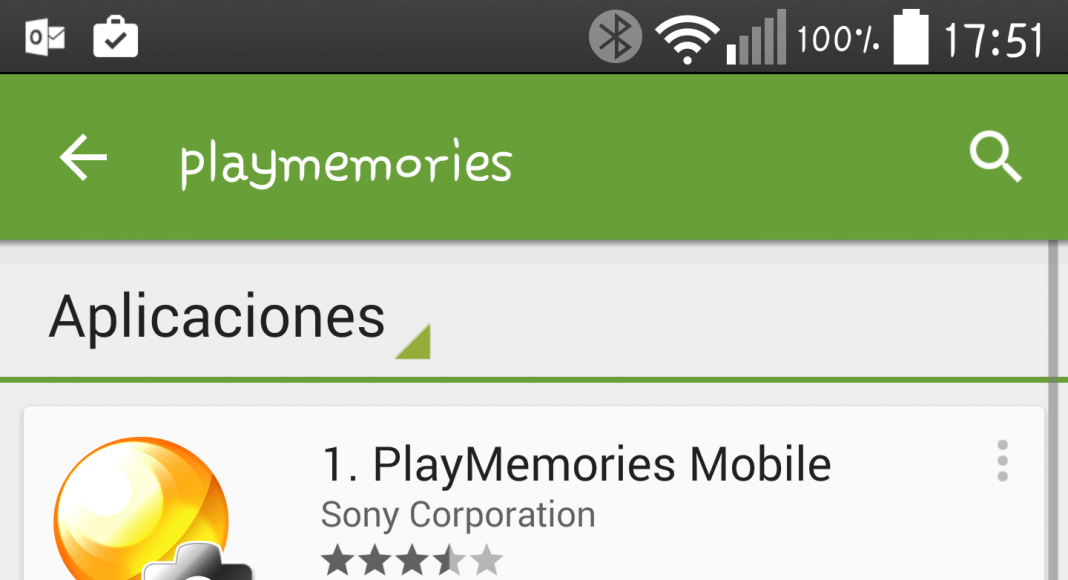Tap the playmemories search query title
Viewport: 1068px width, 580px height.
(346, 163)
